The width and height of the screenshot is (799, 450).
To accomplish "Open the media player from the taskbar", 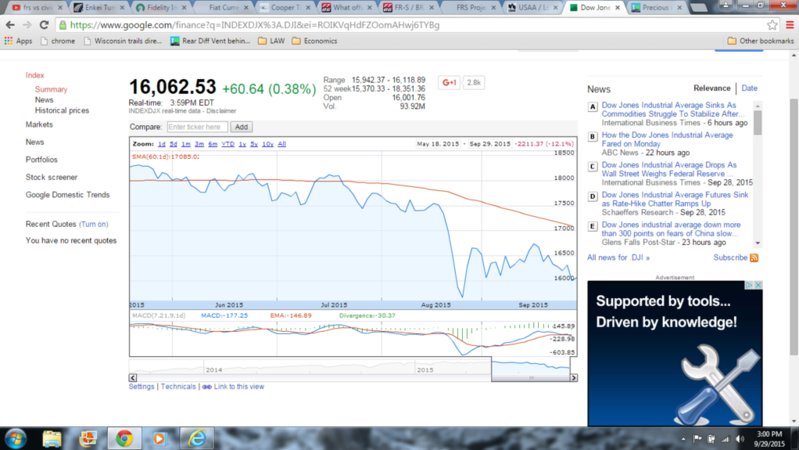I will 159,438.
